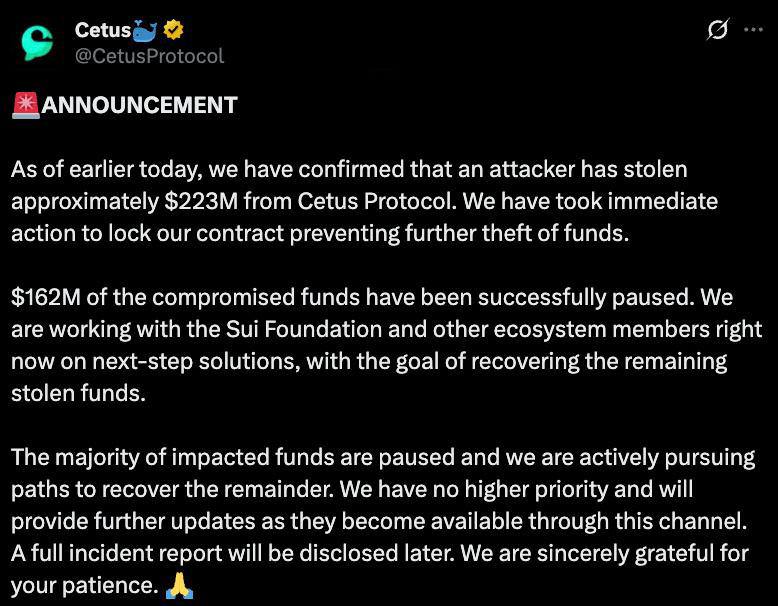Image resolution: width=778 pixels, height=606 pixels.
Task: Click the red siren emoji
Action: tap(26, 105)
